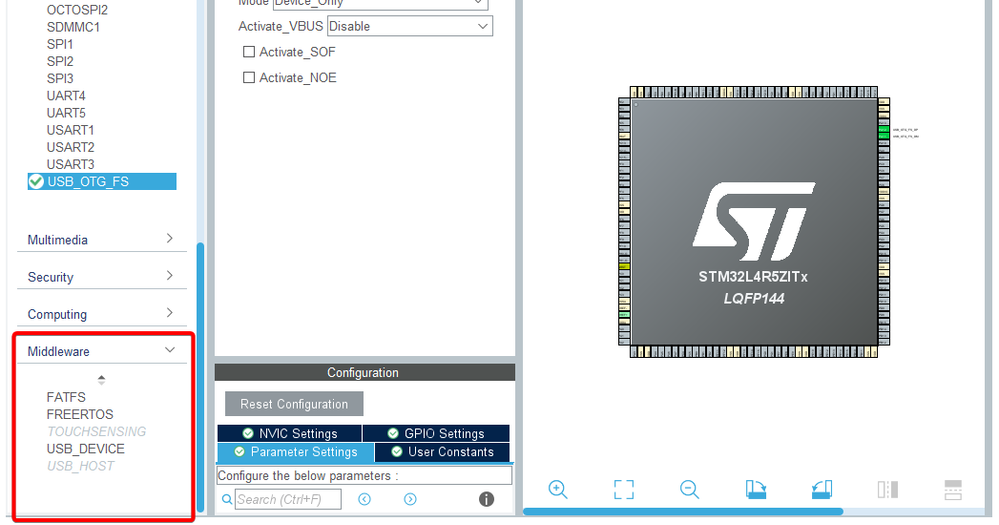Click the categories panel vertical scrollbar
The width and height of the screenshot is (999, 525).
200,377
